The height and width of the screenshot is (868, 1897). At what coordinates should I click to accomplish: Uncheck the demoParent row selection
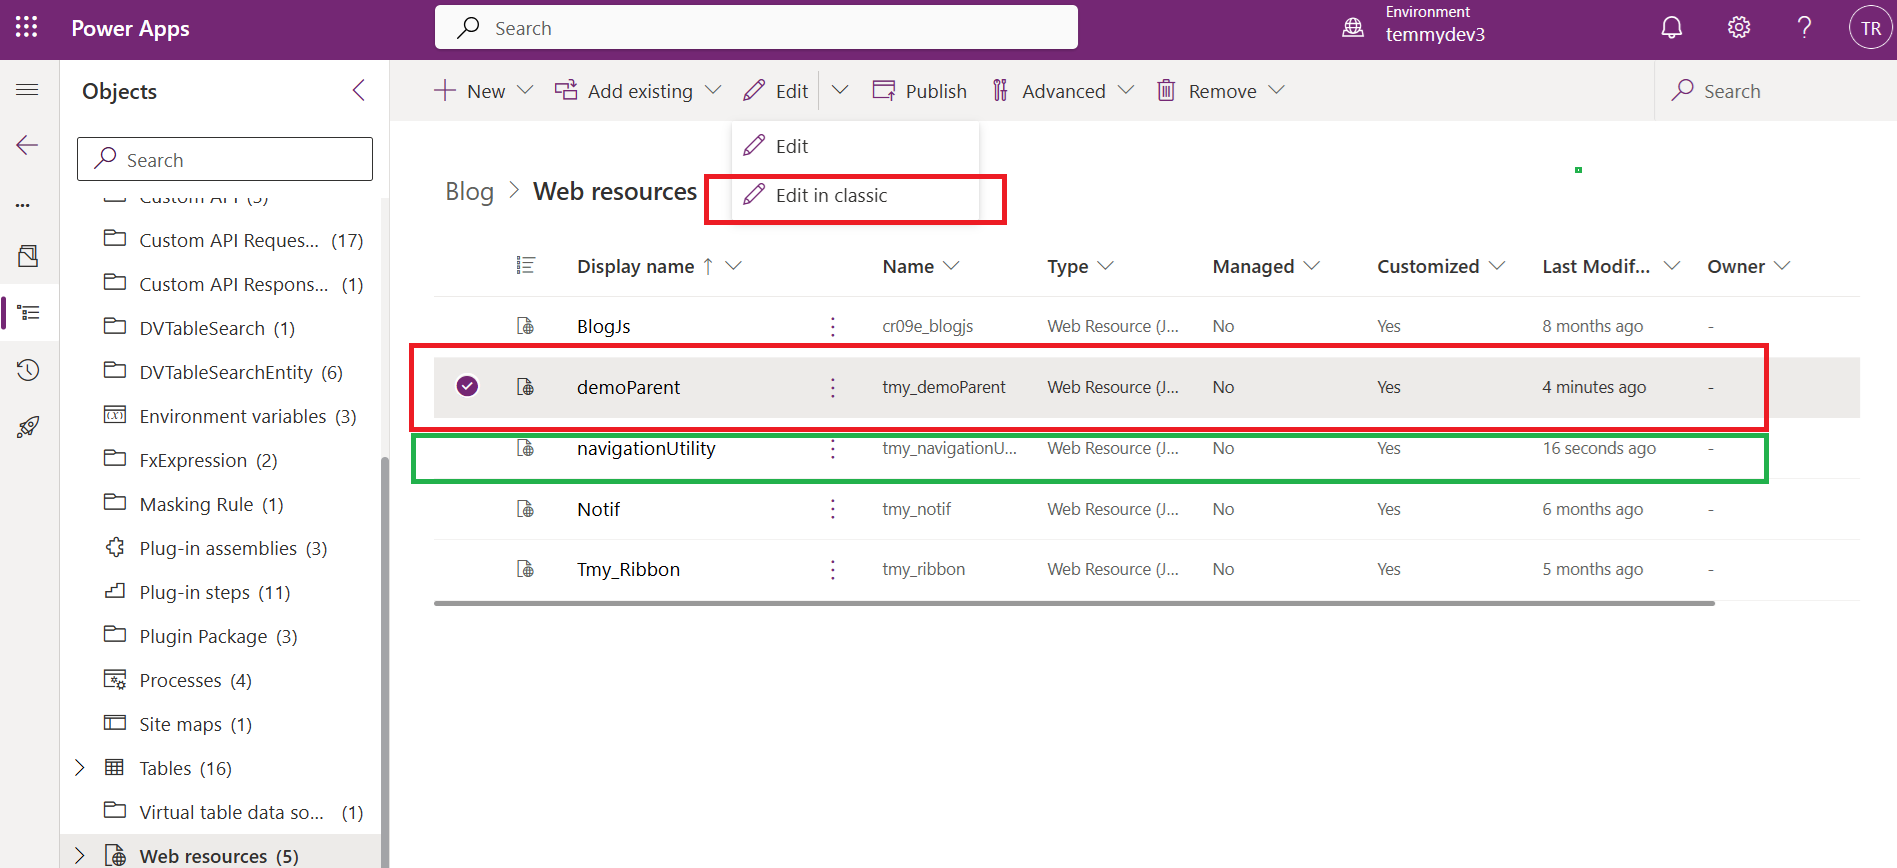467,386
